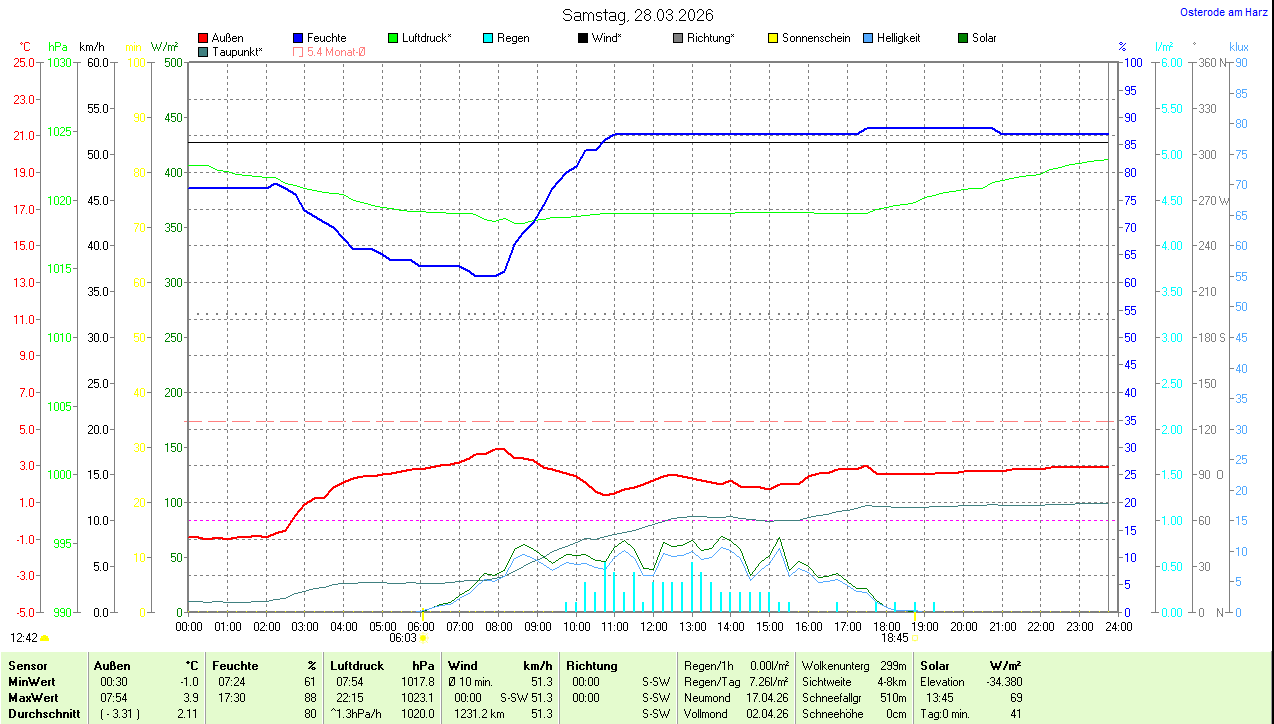The height and width of the screenshot is (724, 1274).
Task: Click the sun icon beside 12:42
Action: pos(45,637)
